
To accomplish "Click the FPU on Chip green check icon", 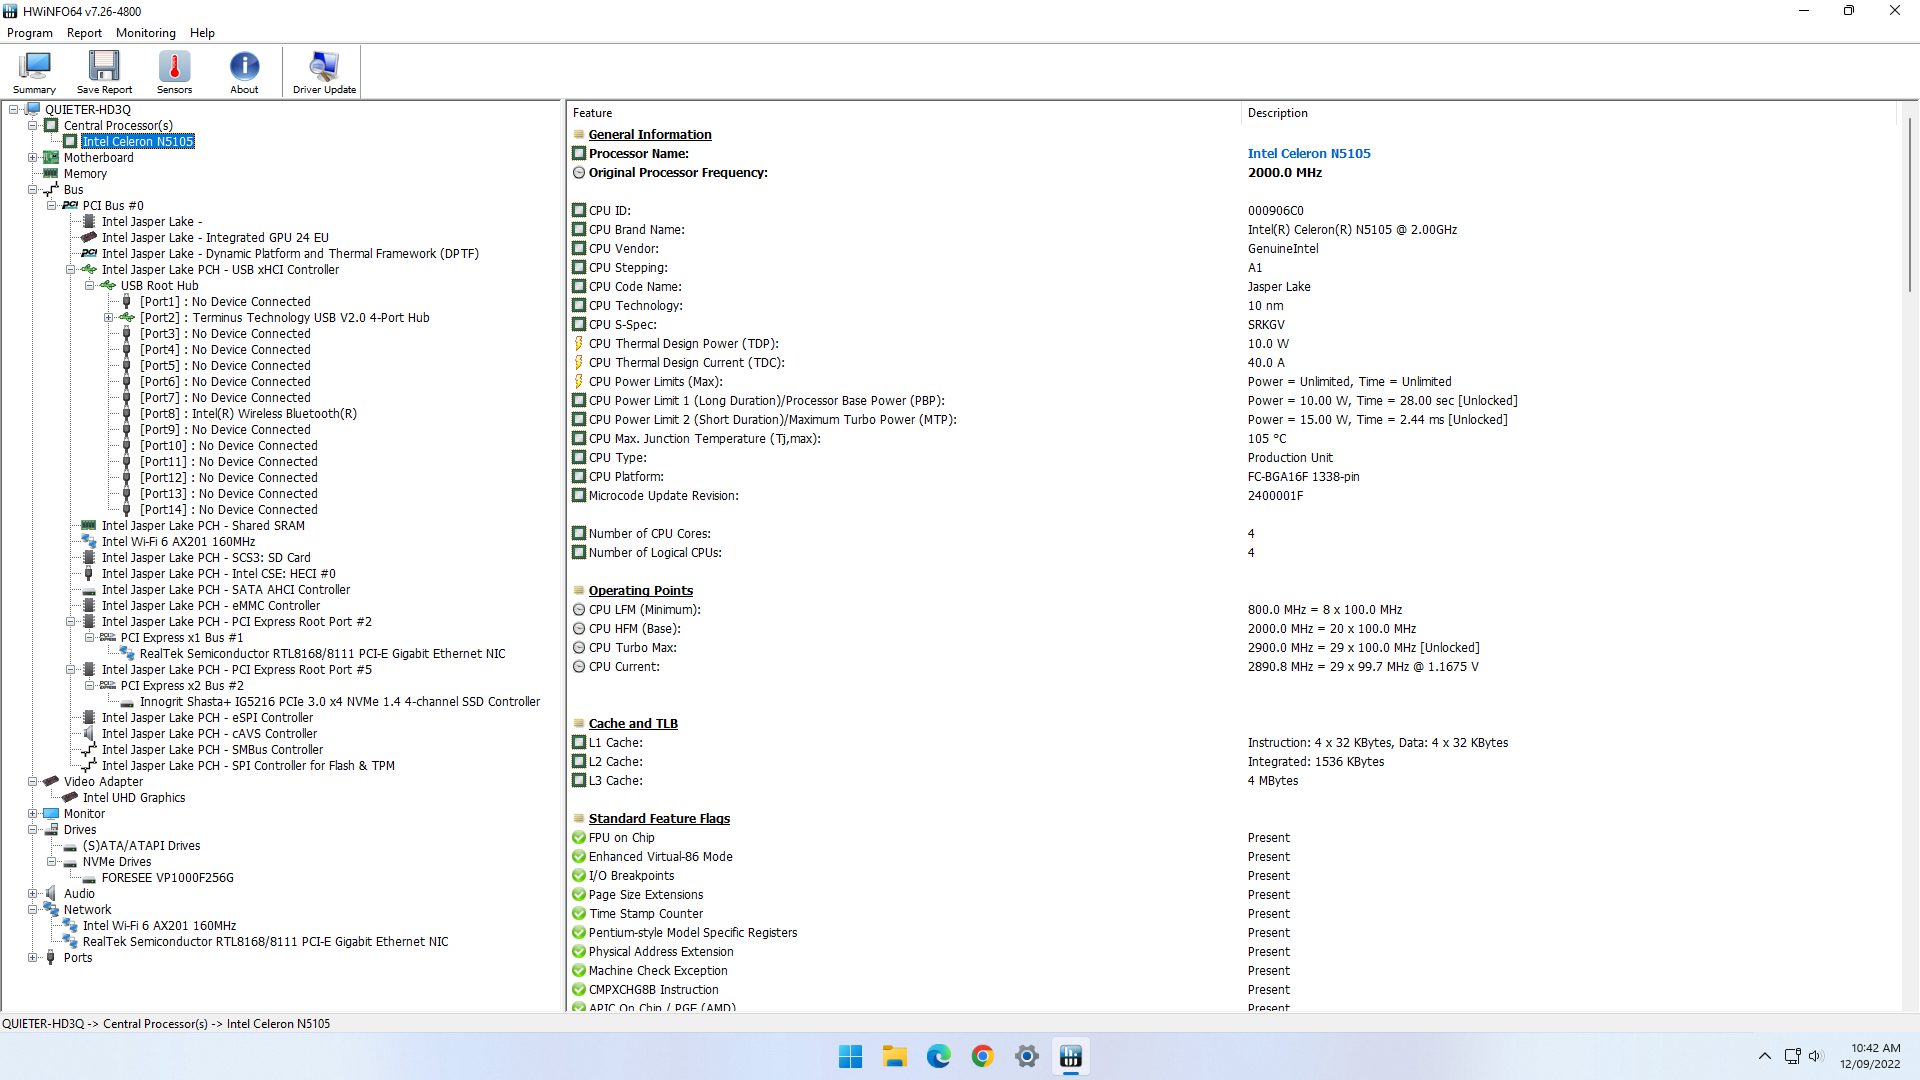I will coord(578,837).
